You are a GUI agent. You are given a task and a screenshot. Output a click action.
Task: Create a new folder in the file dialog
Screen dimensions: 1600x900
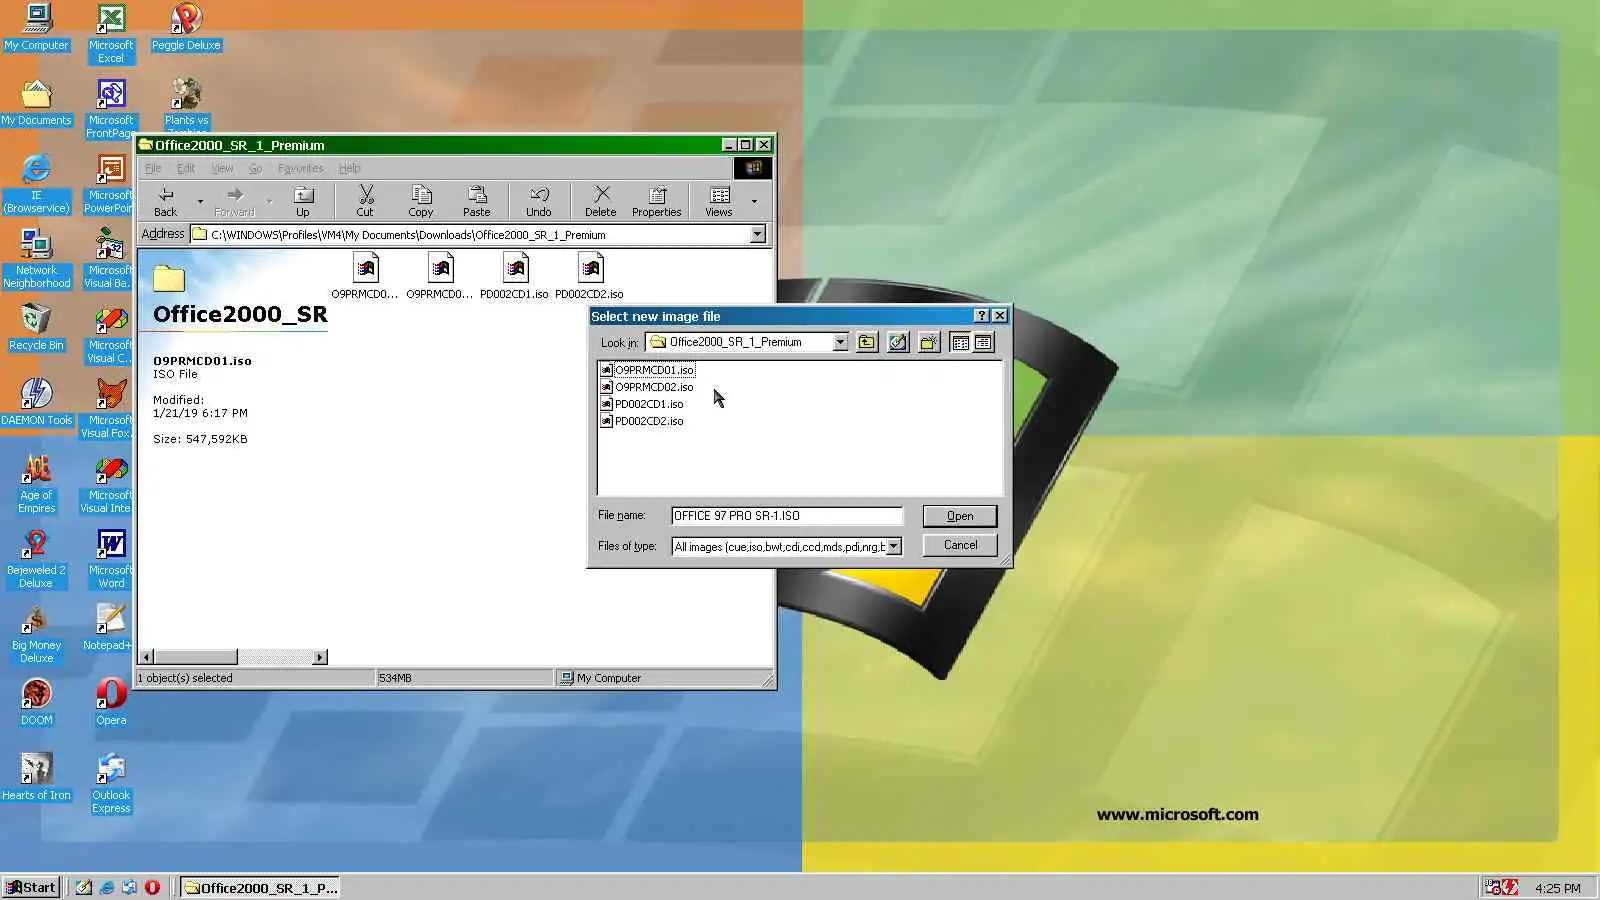pos(929,342)
